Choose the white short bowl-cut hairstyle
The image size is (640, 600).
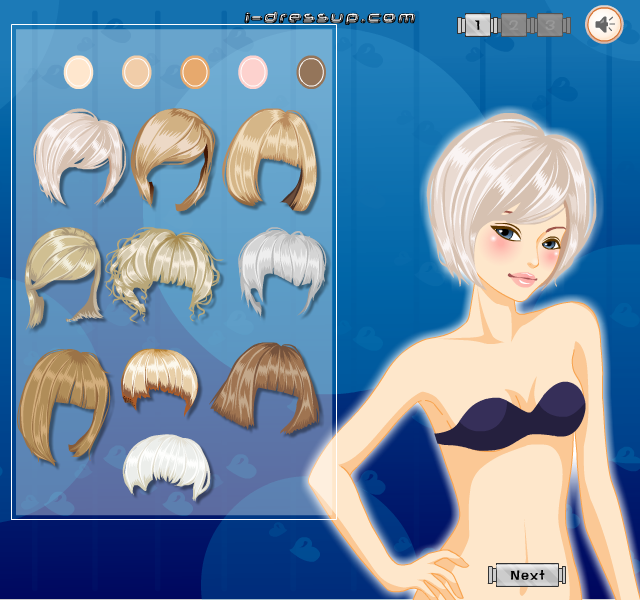[x=167, y=467]
